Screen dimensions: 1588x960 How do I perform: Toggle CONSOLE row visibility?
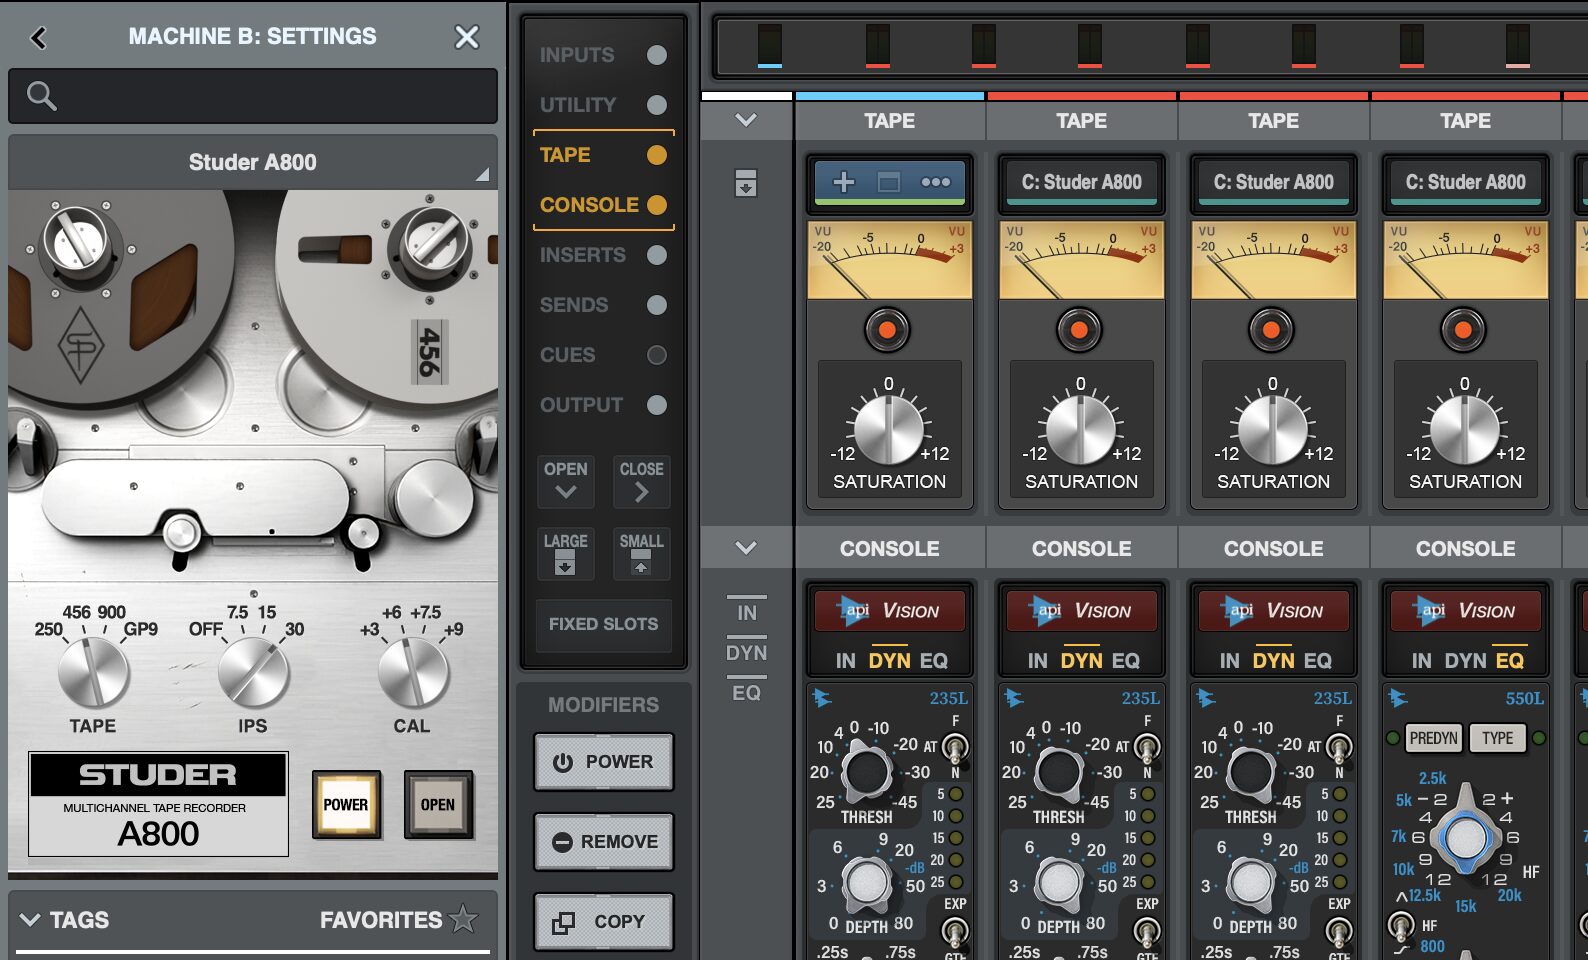(x=657, y=205)
